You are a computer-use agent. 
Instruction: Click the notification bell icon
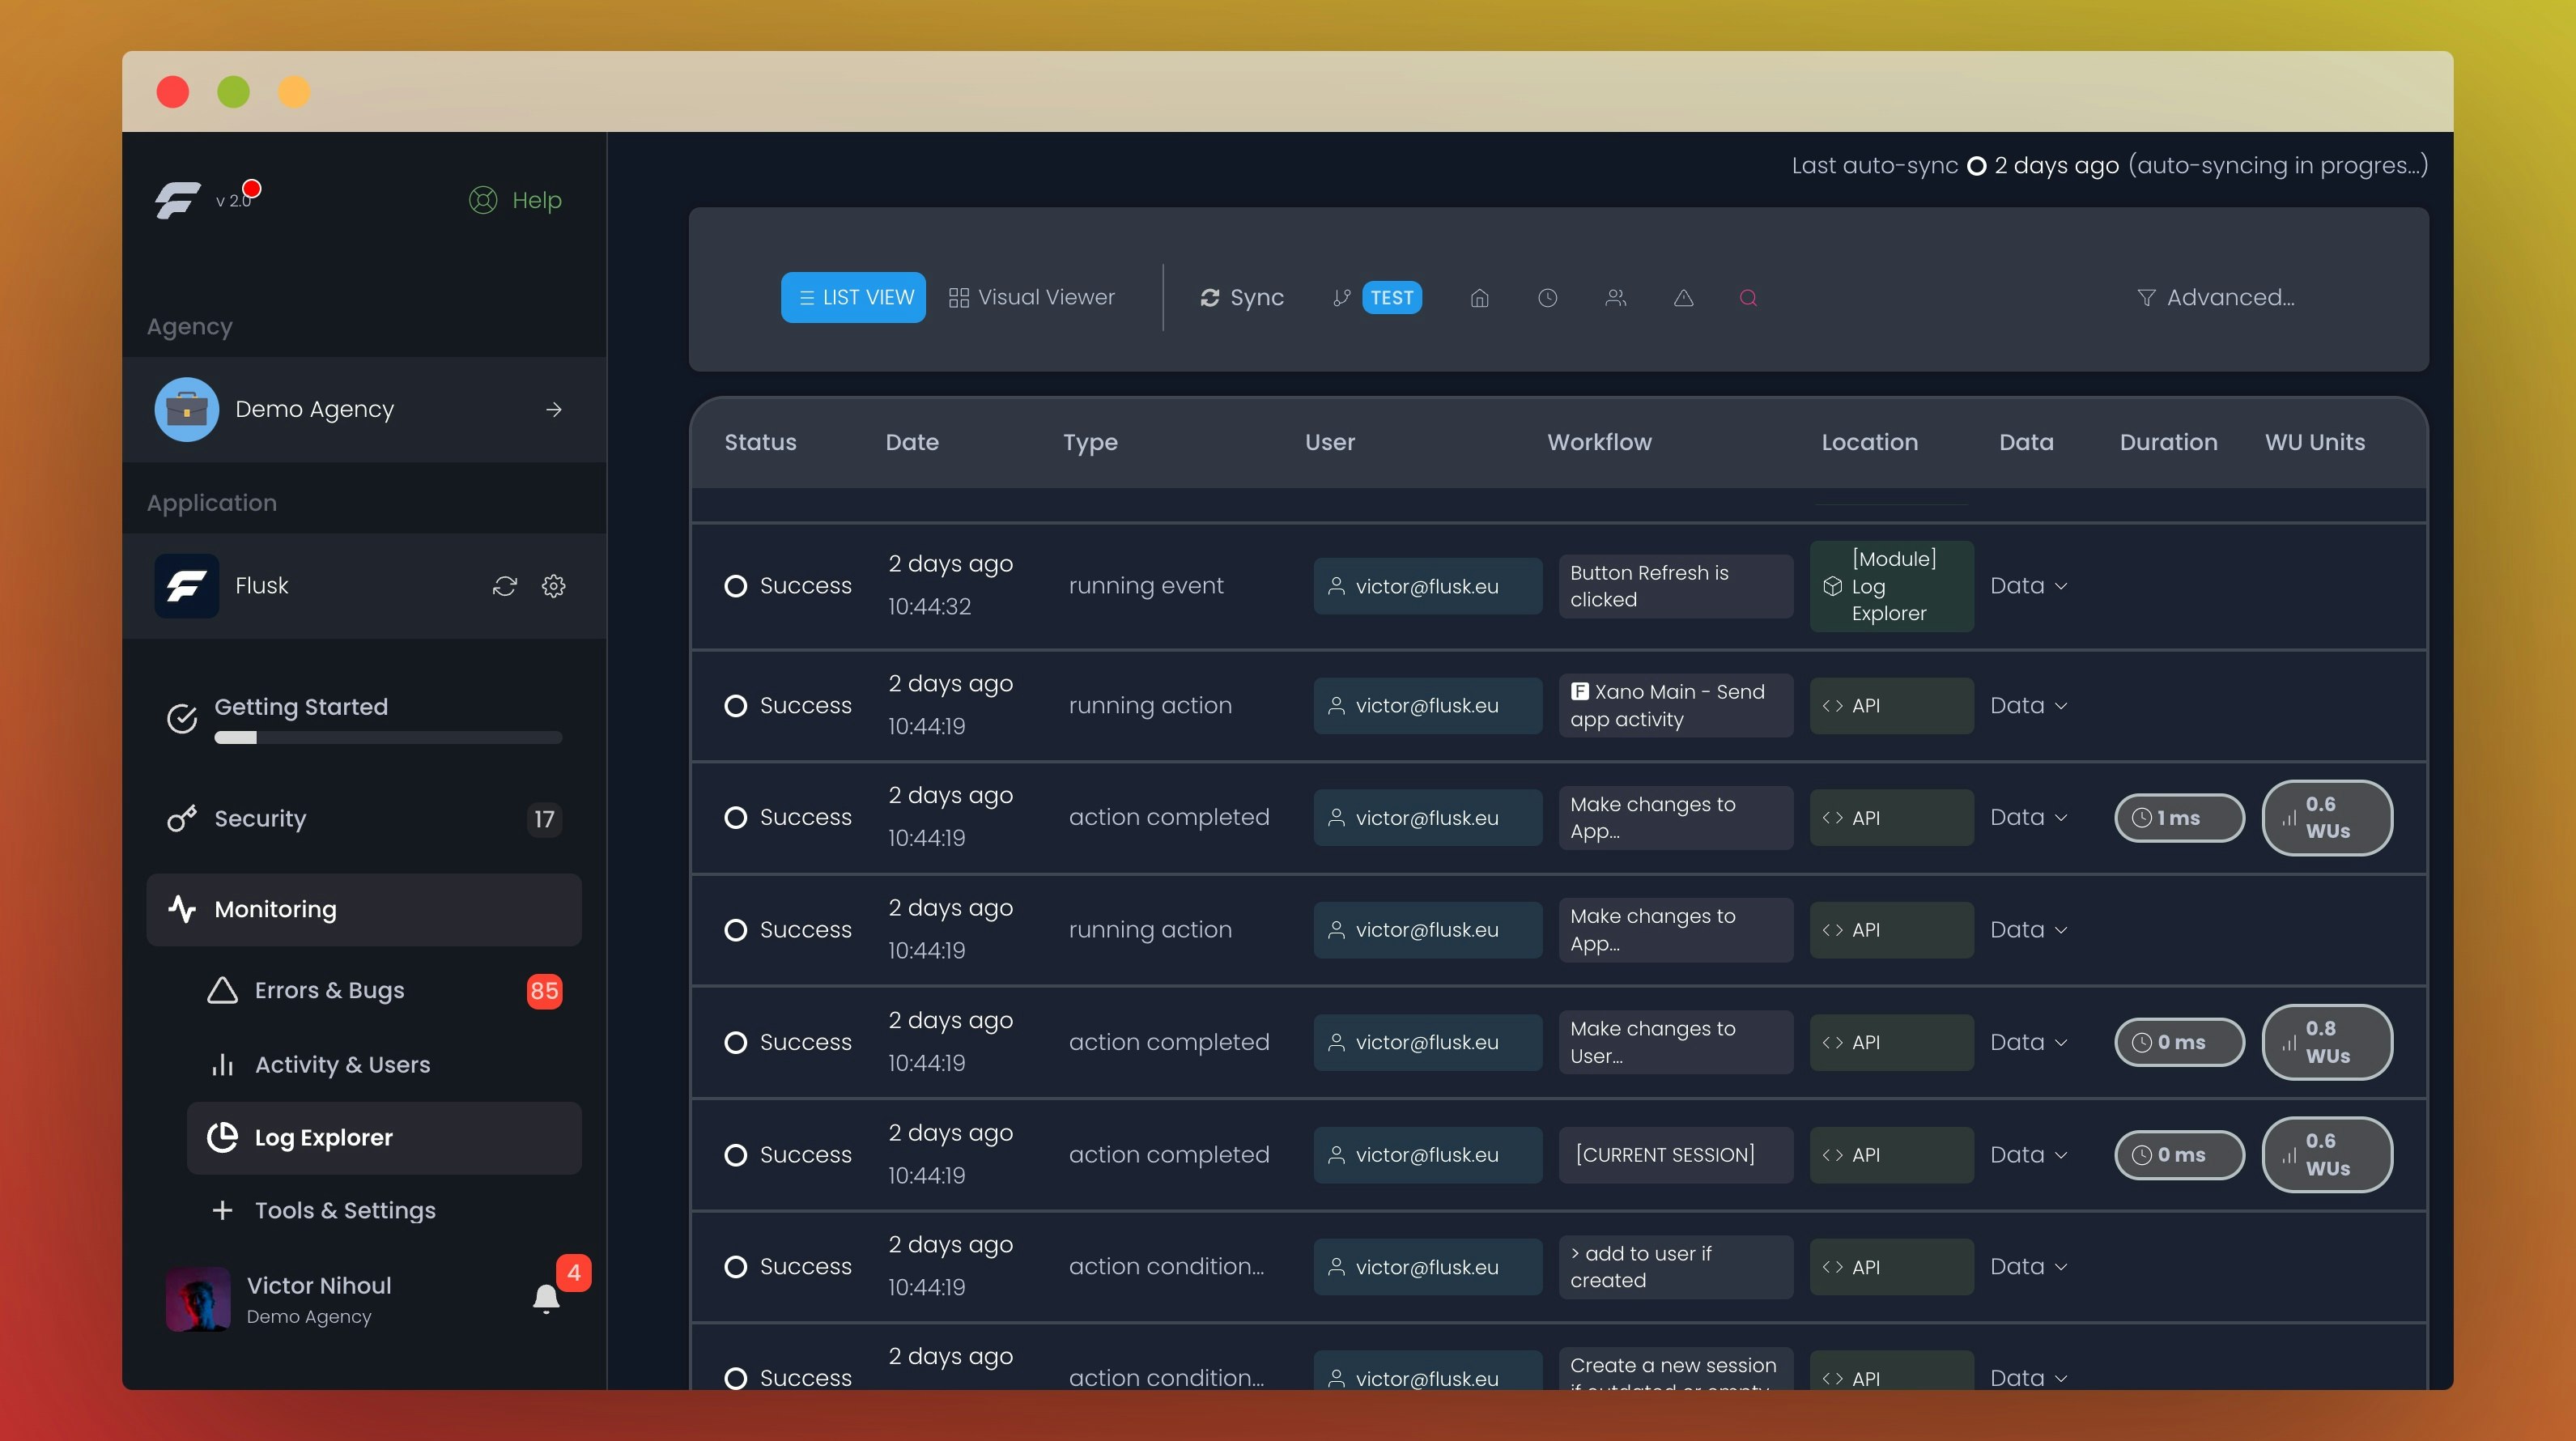546,1298
